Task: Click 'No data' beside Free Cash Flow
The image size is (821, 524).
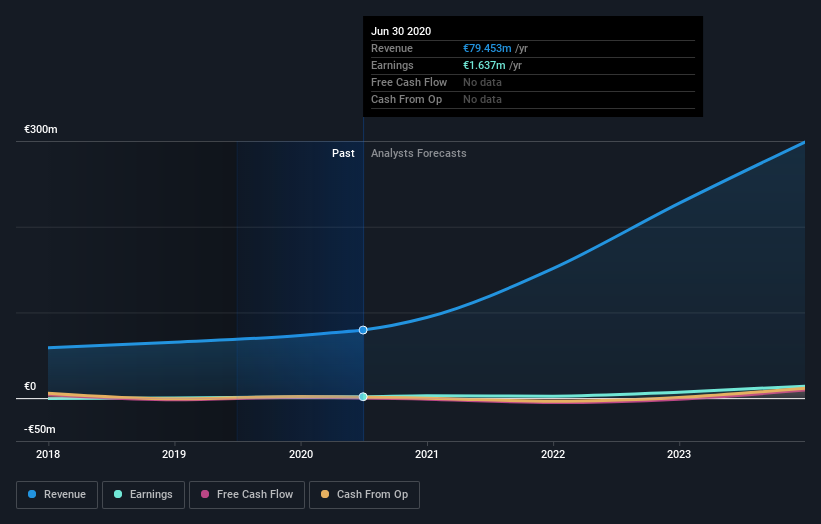Action: pos(482,82)
